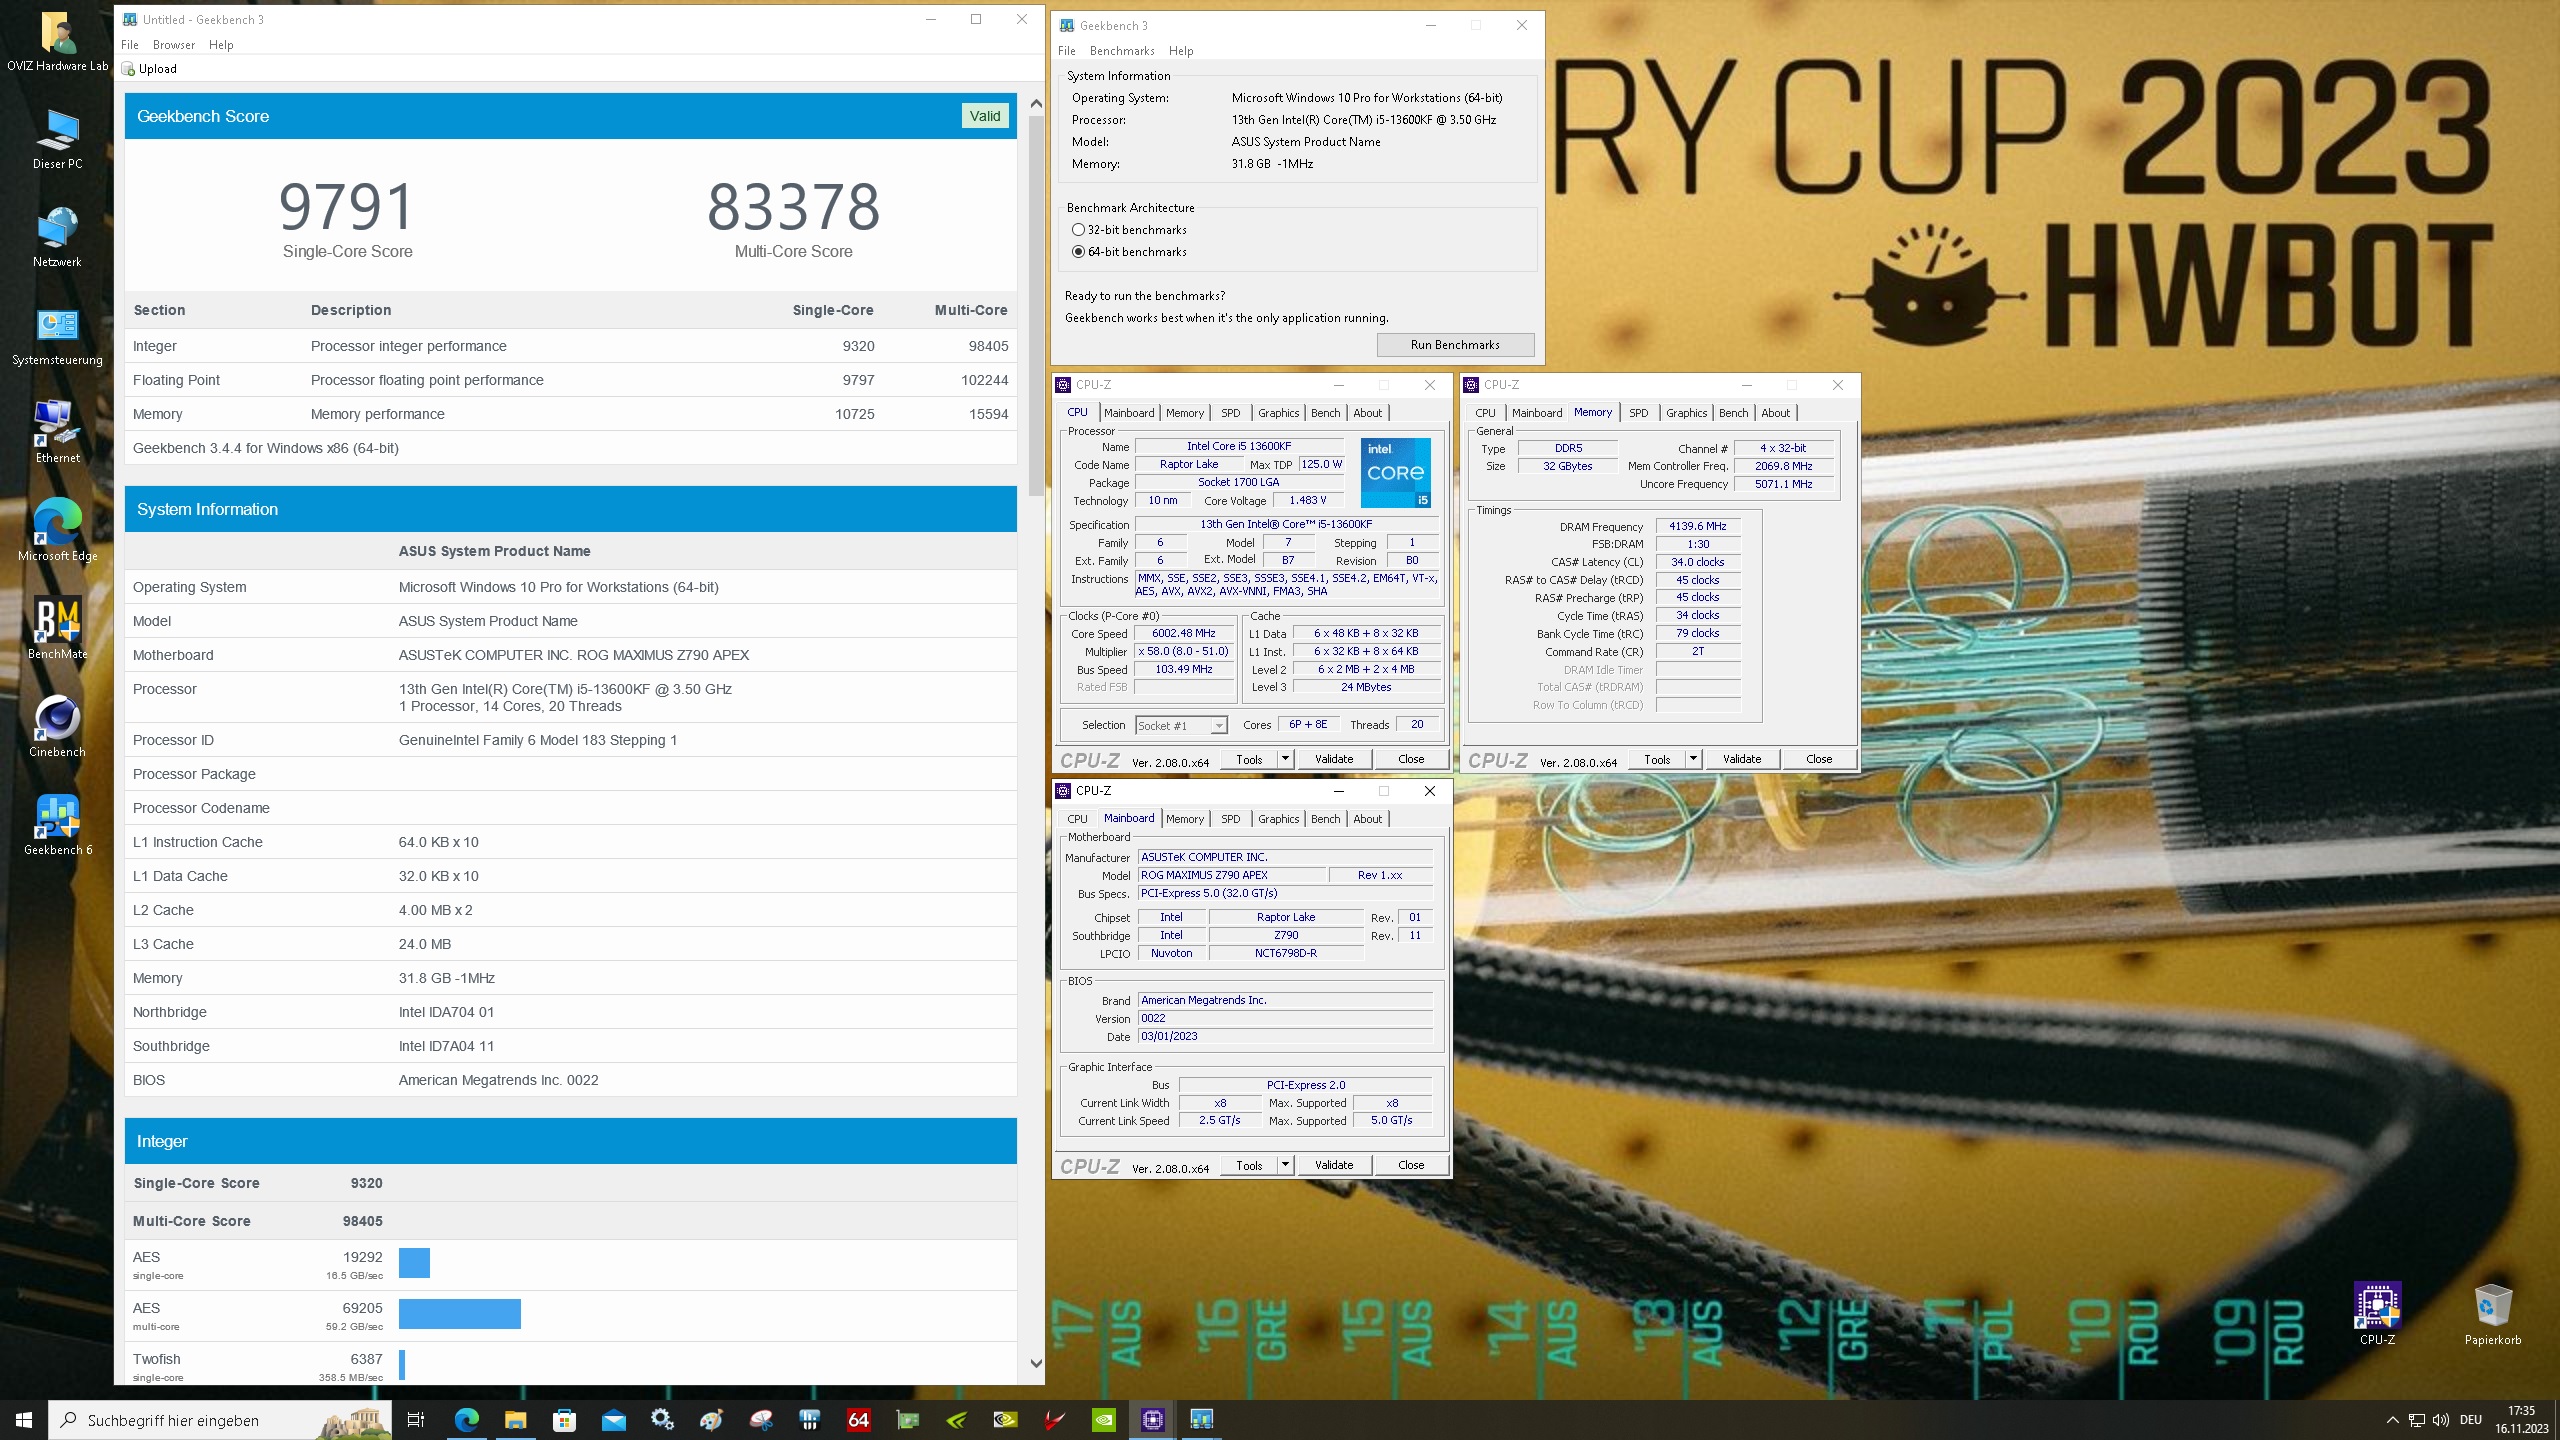Open the gears settings taskbar icon

[662, 1420]
